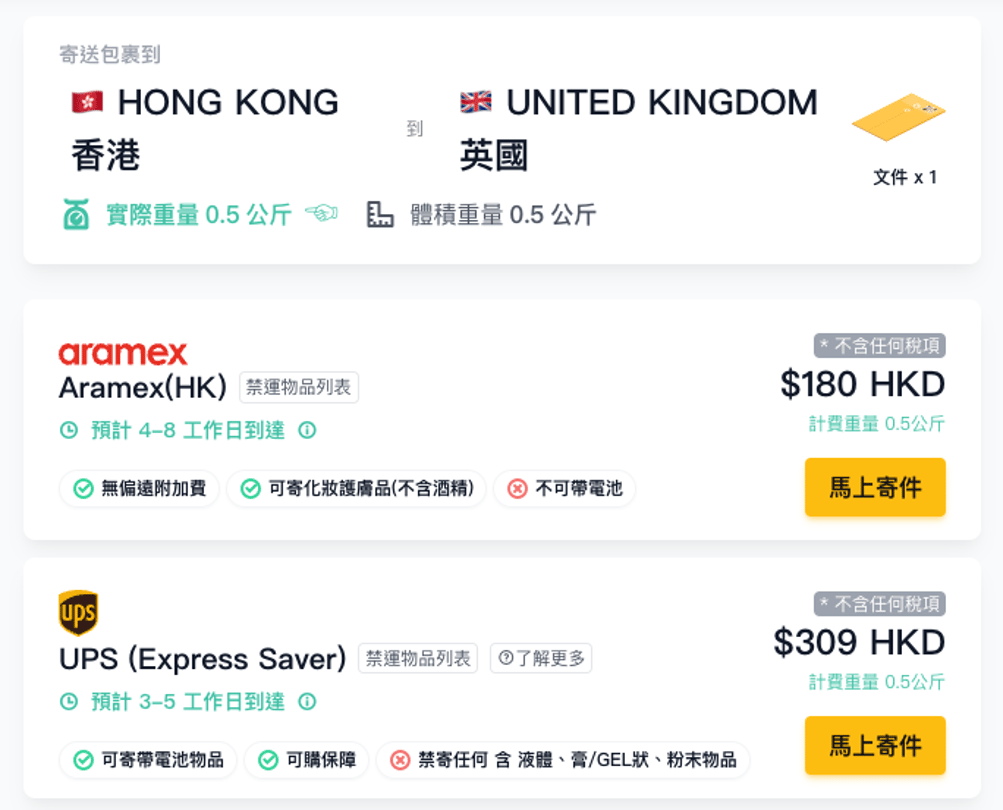This screenshot has height=810, width=1003.
Task: Click info icon beside UPS 3–5 day estimate
Action: pos(308,702)
